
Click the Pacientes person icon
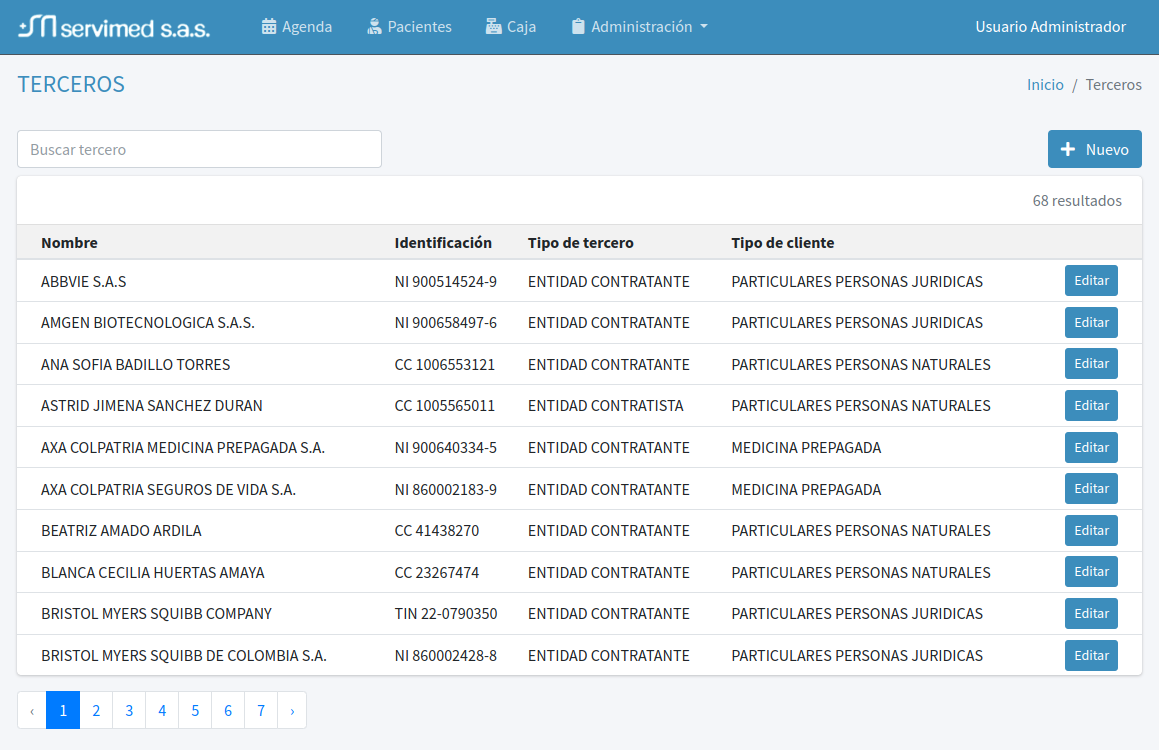coord(375,27)
